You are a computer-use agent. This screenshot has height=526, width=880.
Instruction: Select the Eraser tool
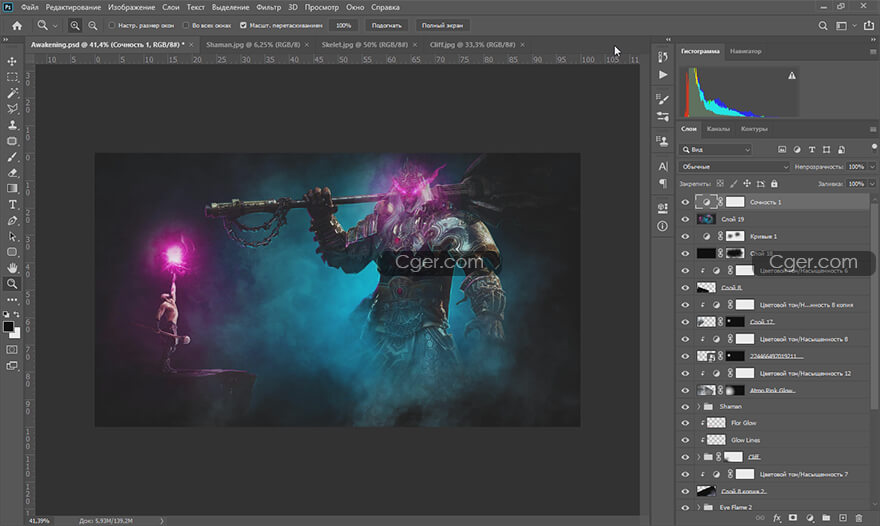12,173
